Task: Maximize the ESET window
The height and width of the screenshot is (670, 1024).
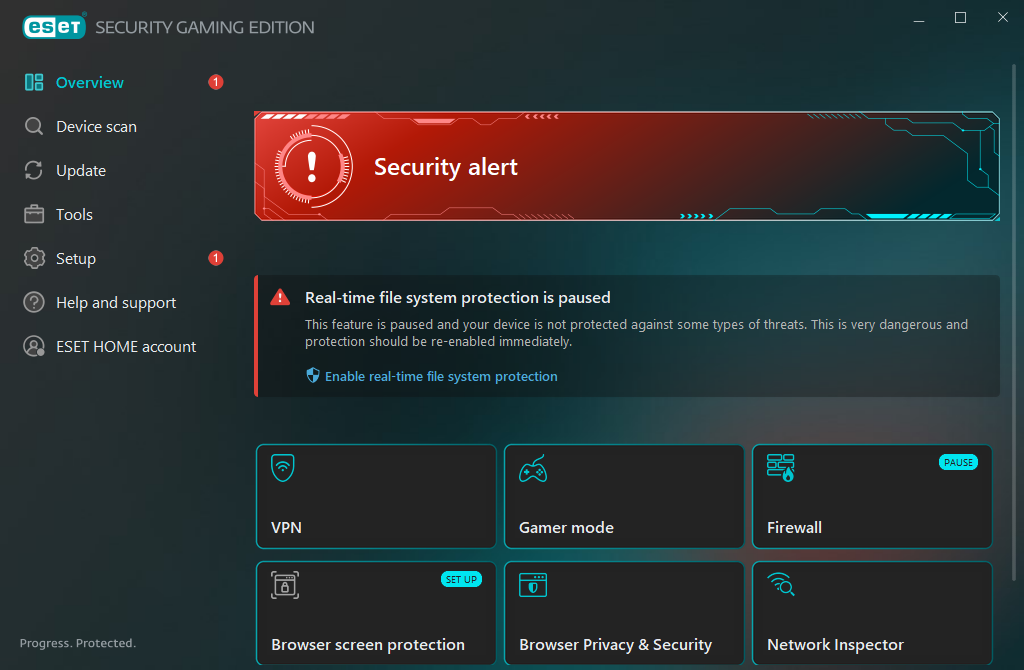Action: click(x=961, y=18)
